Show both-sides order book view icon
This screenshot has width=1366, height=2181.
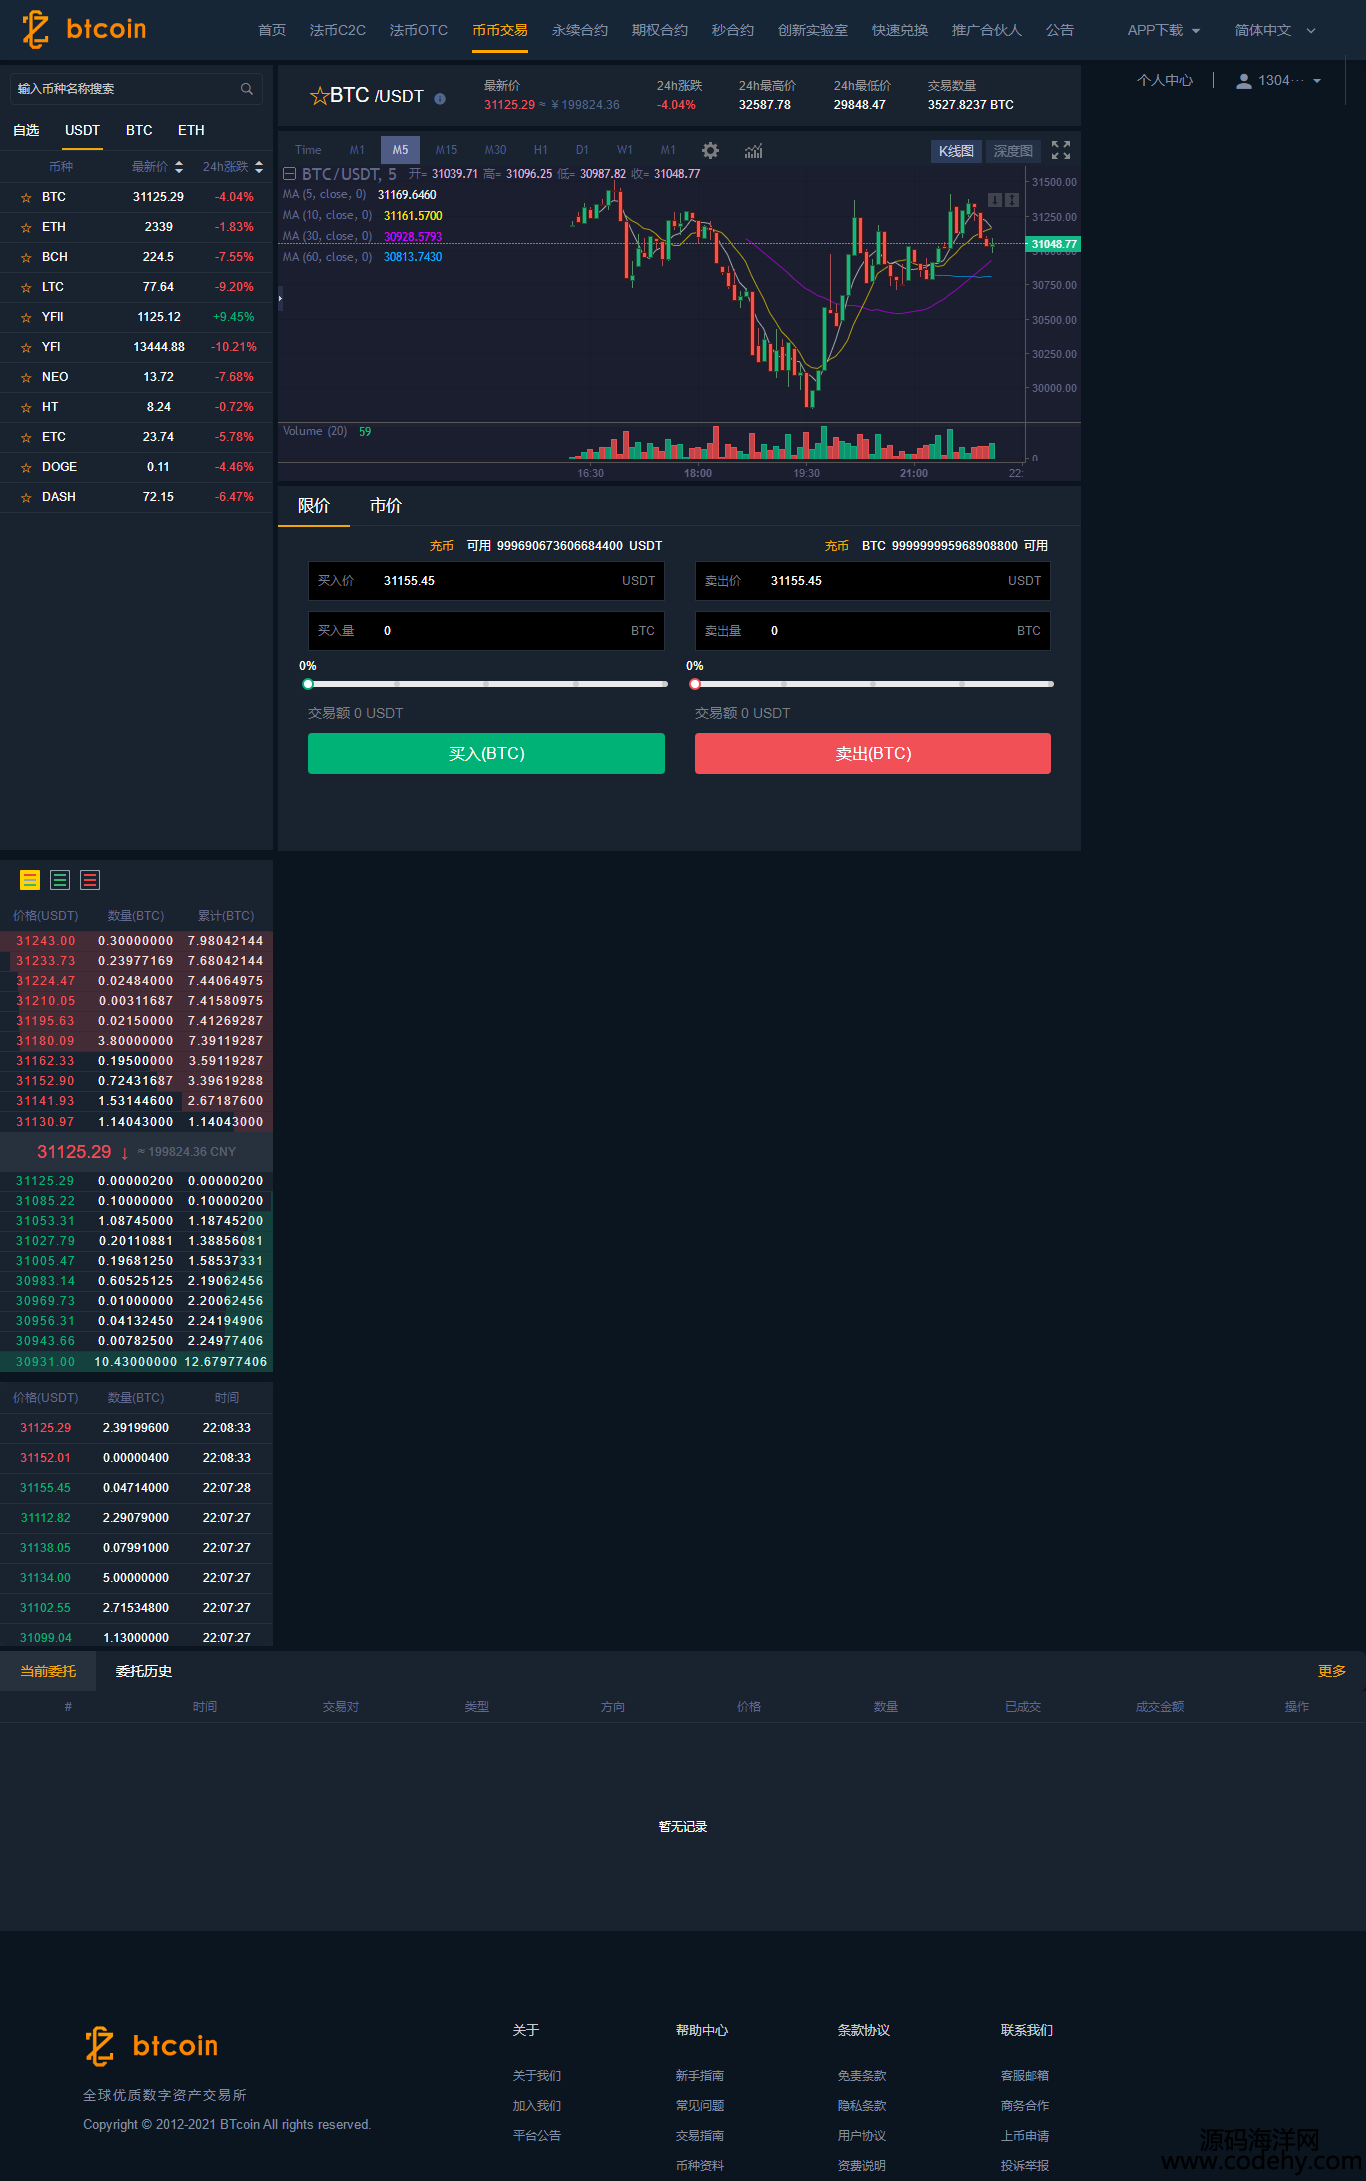pos(30,880)
